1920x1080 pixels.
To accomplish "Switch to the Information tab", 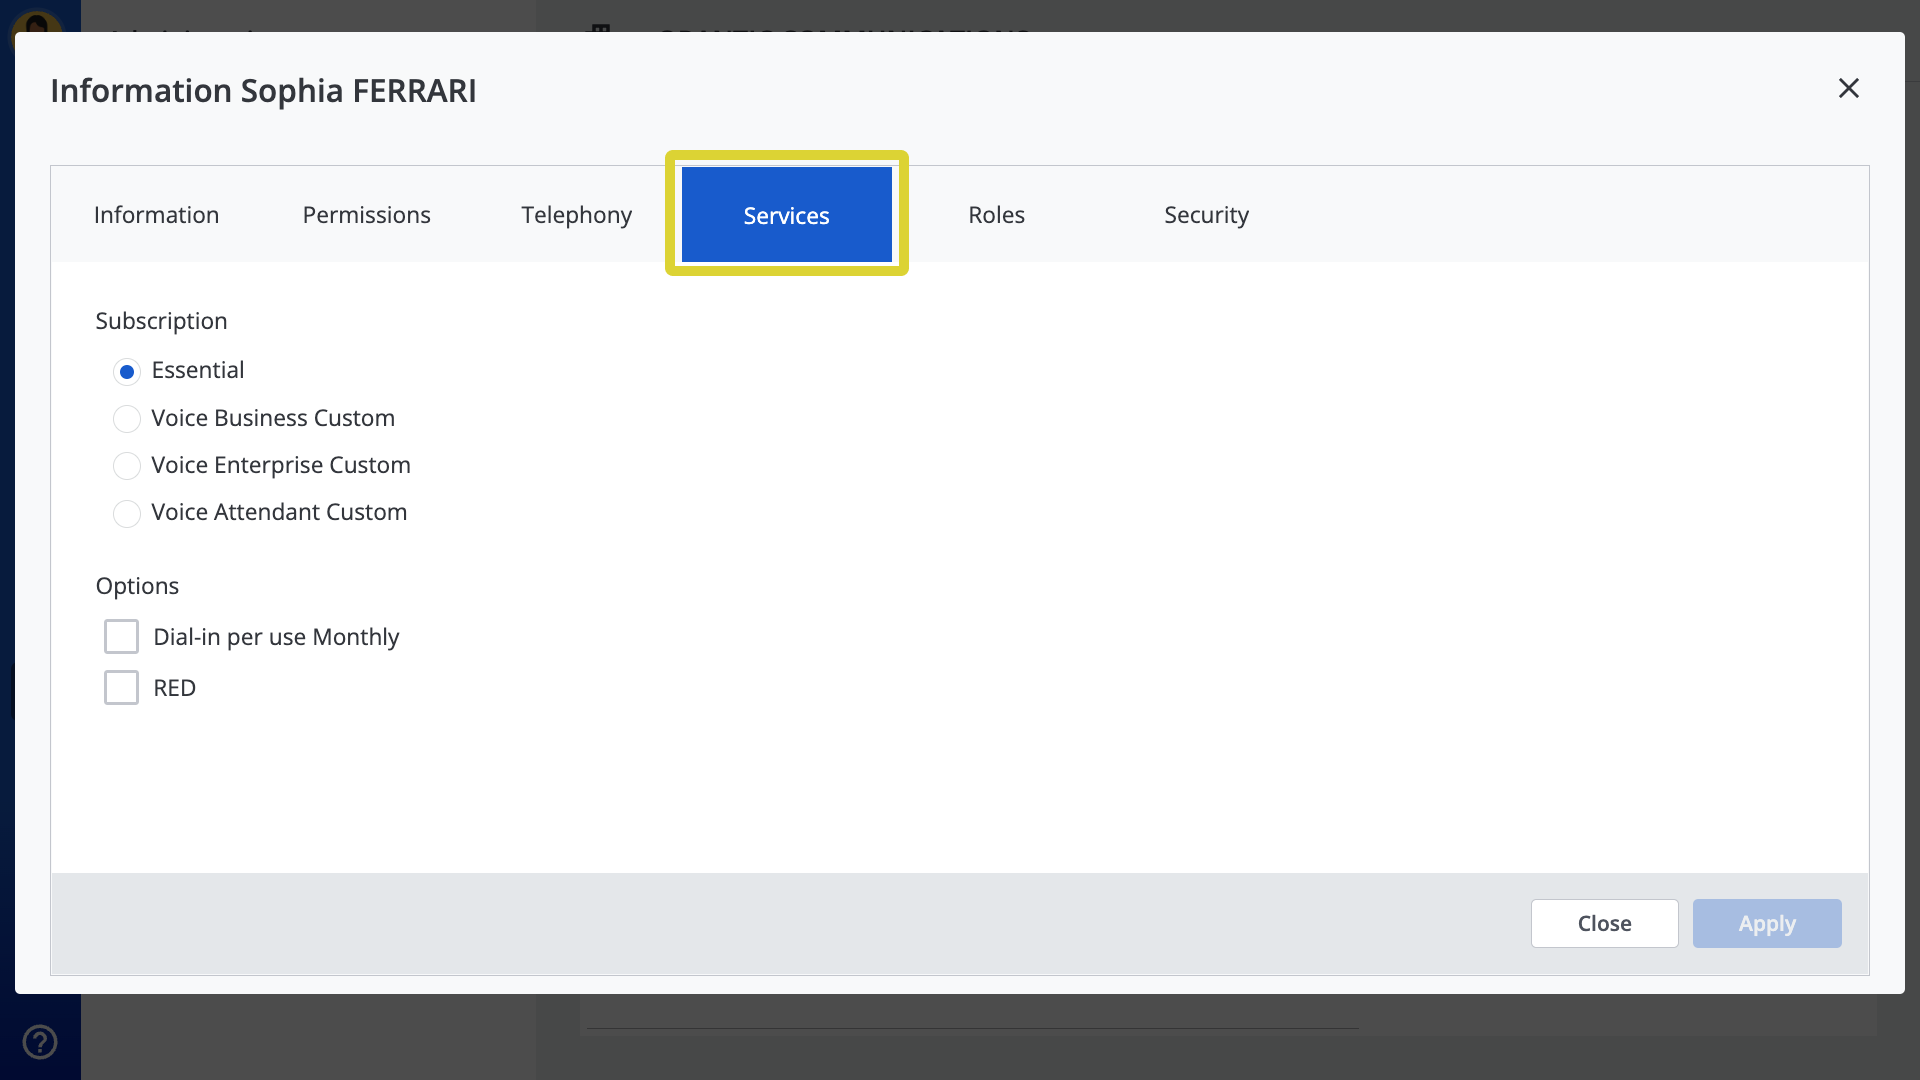I will 156,214.
